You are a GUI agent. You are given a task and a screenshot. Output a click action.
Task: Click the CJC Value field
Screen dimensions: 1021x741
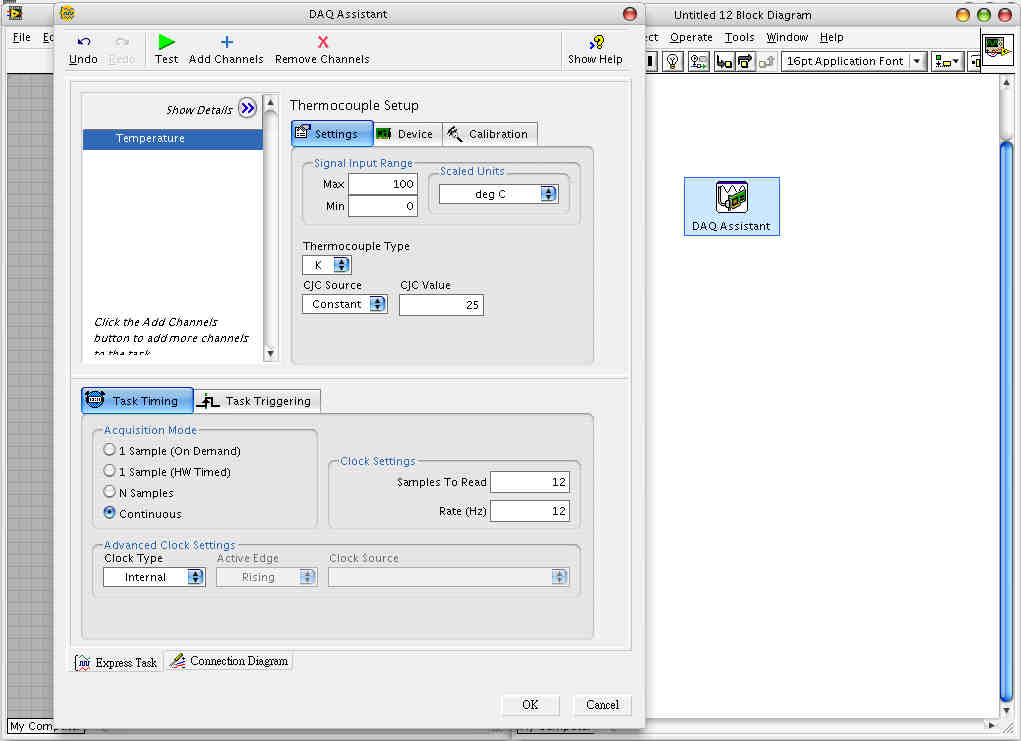point(441,305)
